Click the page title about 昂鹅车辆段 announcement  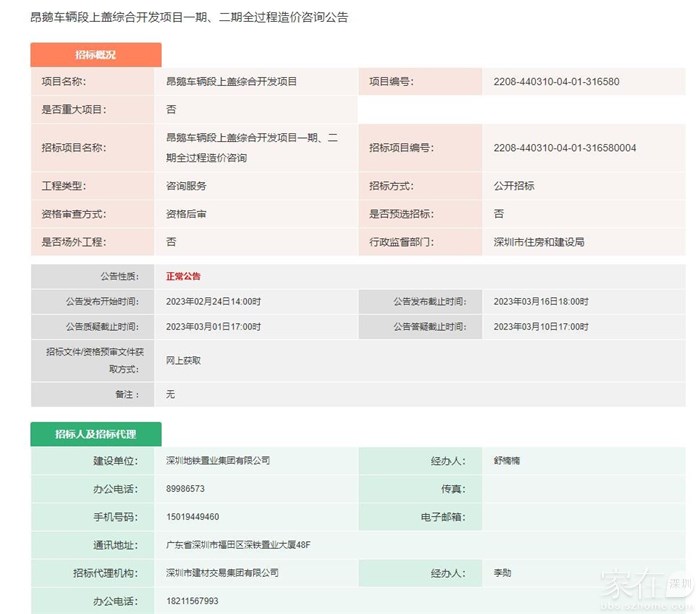190,18
